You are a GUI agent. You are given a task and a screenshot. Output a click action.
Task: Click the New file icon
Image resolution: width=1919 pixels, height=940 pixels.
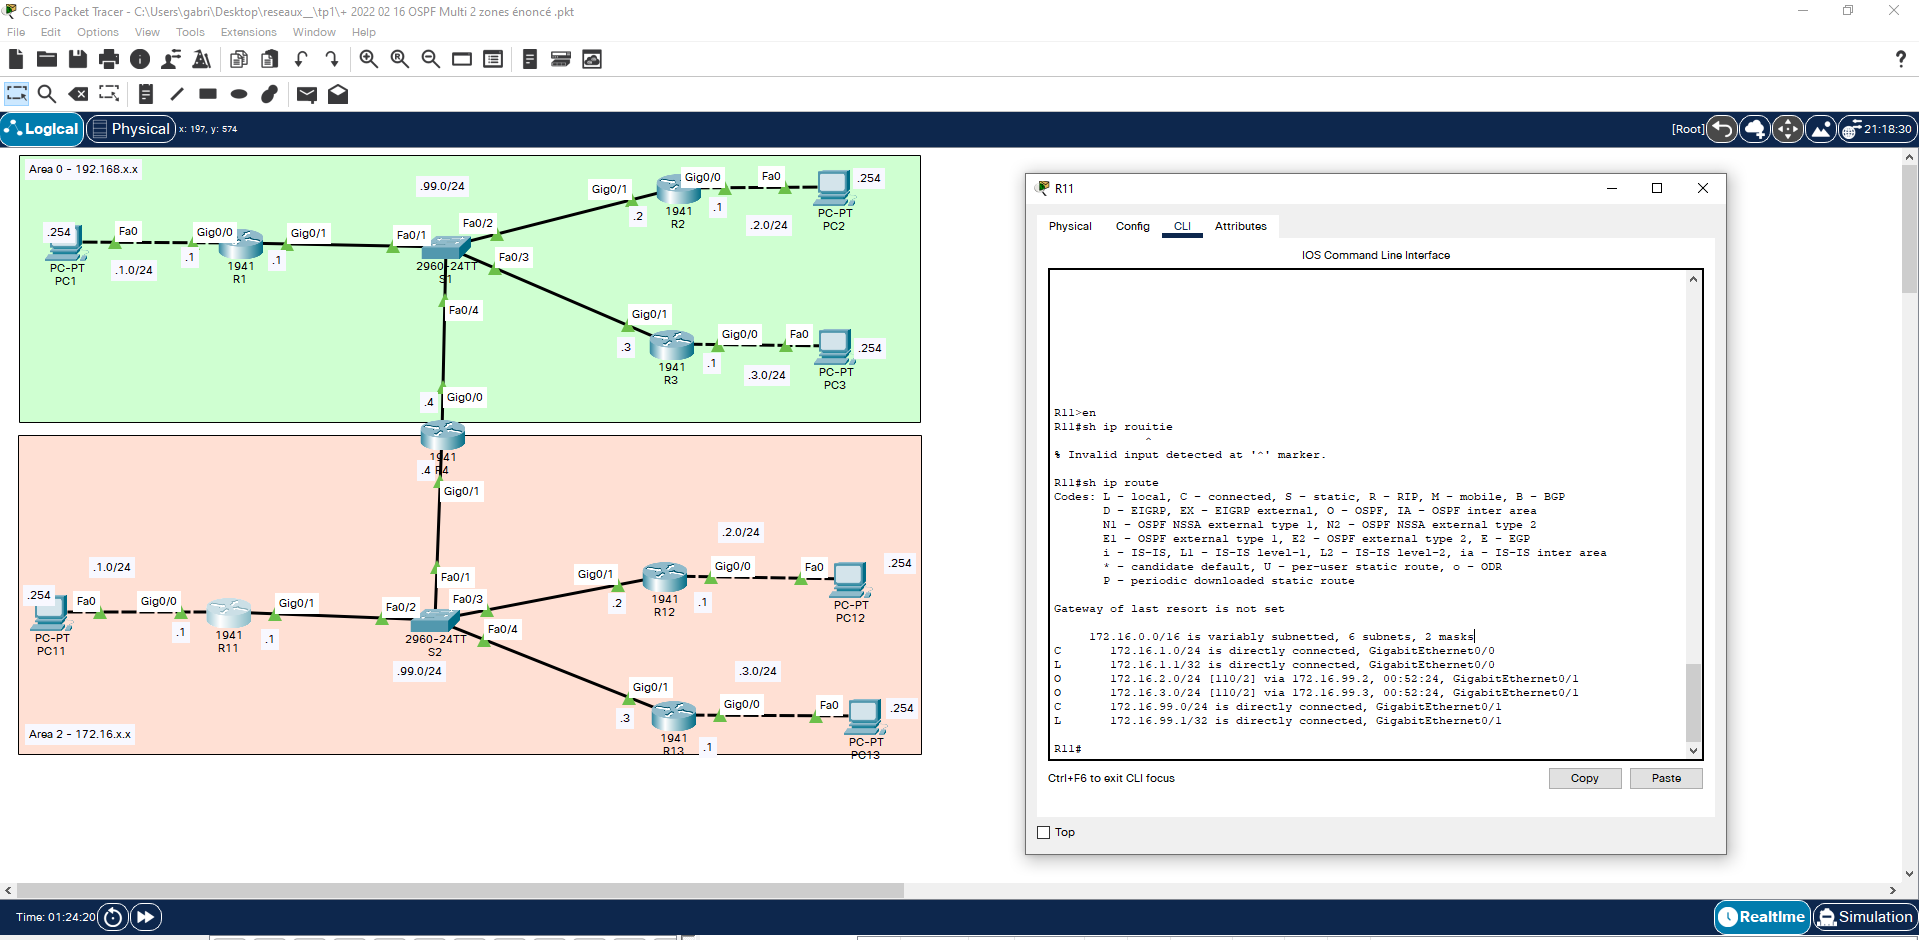(16, 59)
